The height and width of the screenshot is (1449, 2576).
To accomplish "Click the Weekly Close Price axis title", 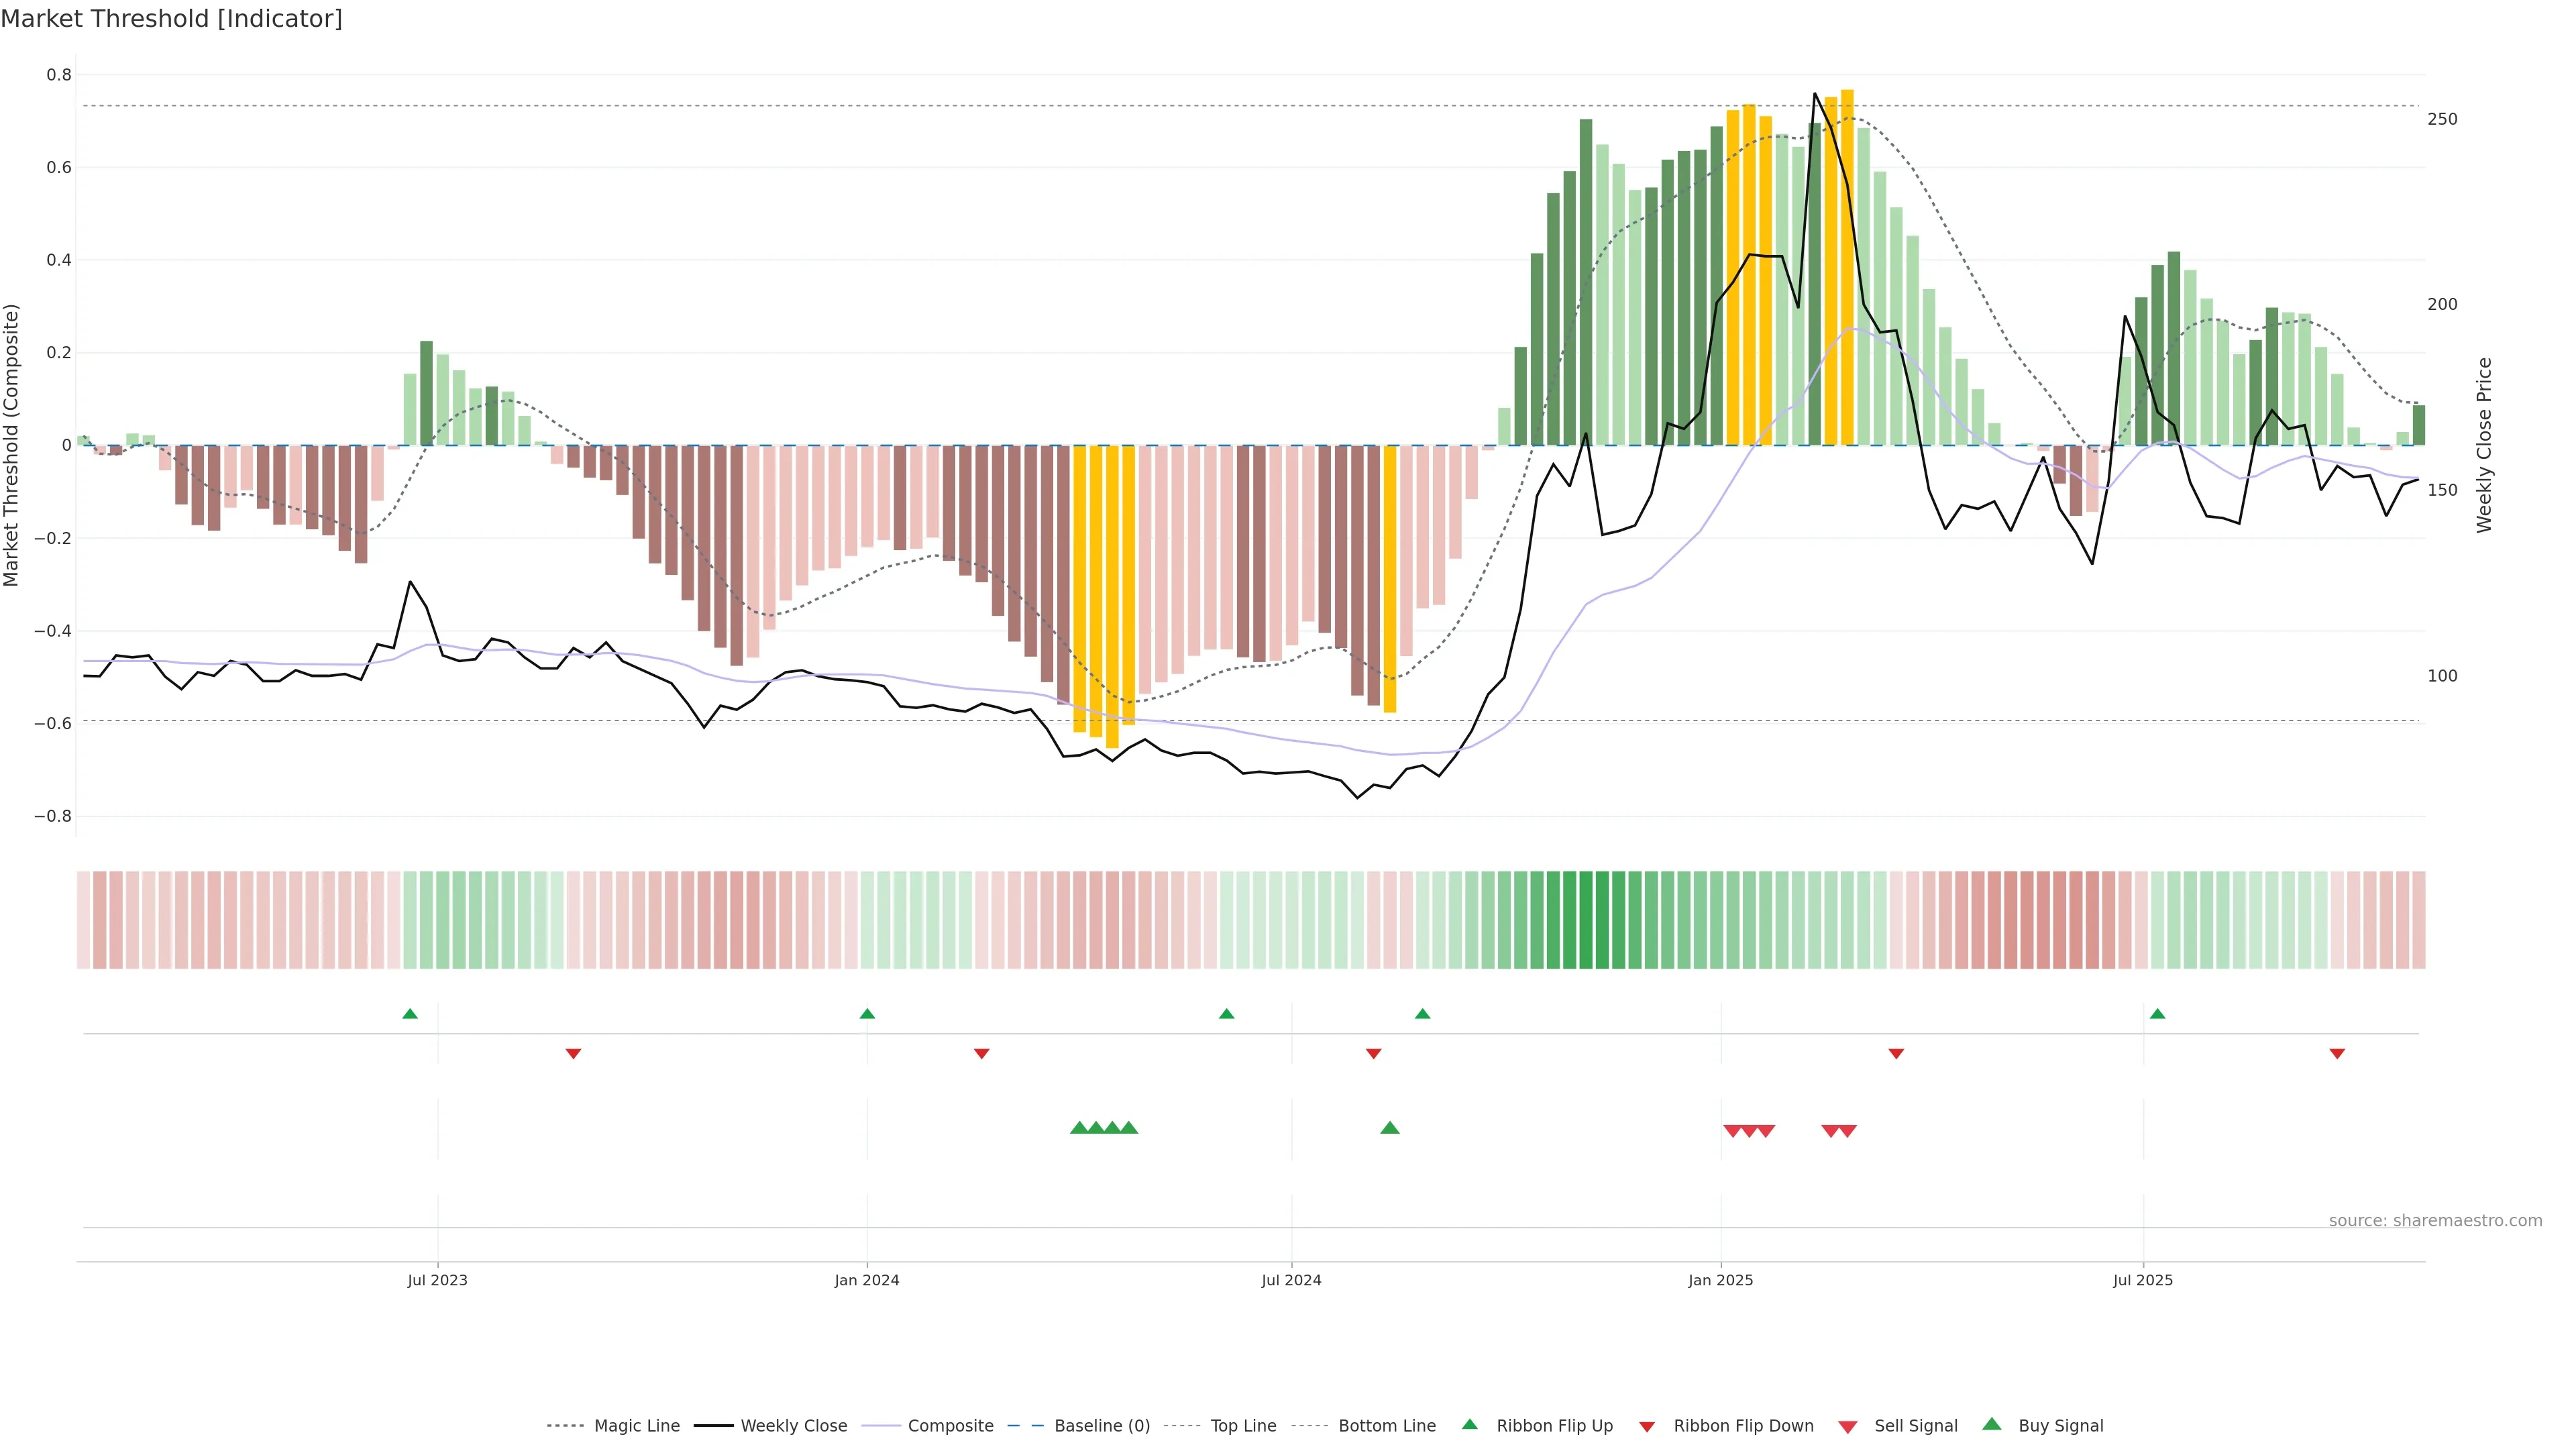I will click(2484, 445).
